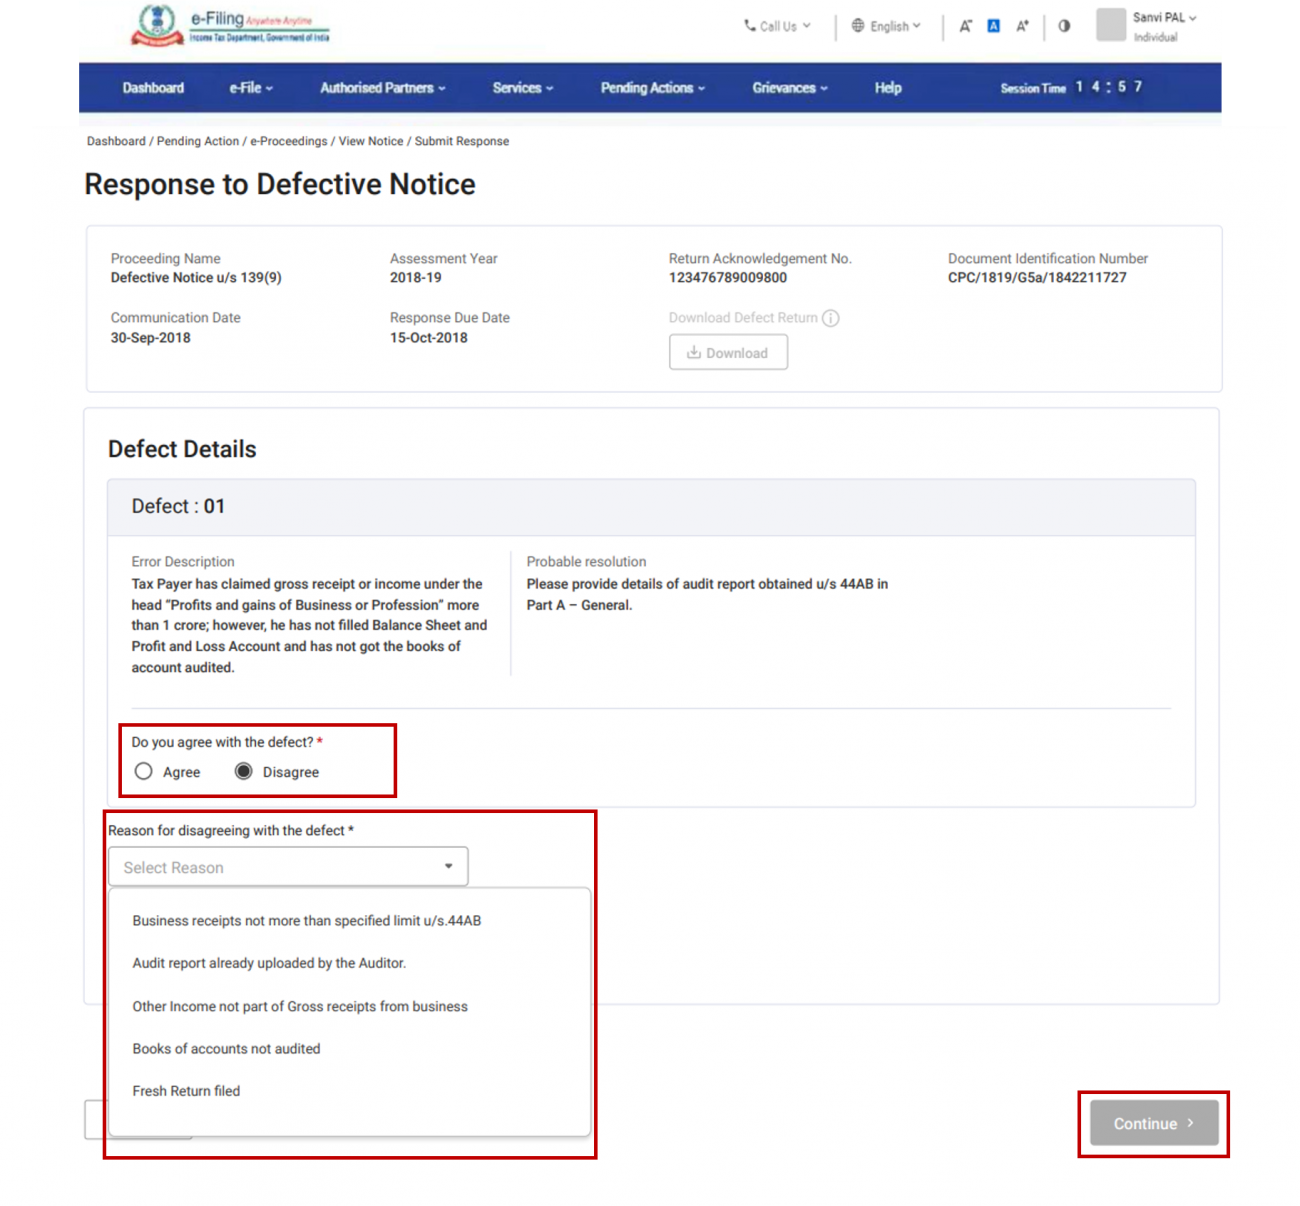The image size is (1300, 1206).
Task: Click the e-Filing portal emblem logo
Action: pyautogui.click(x=156, y=25)
